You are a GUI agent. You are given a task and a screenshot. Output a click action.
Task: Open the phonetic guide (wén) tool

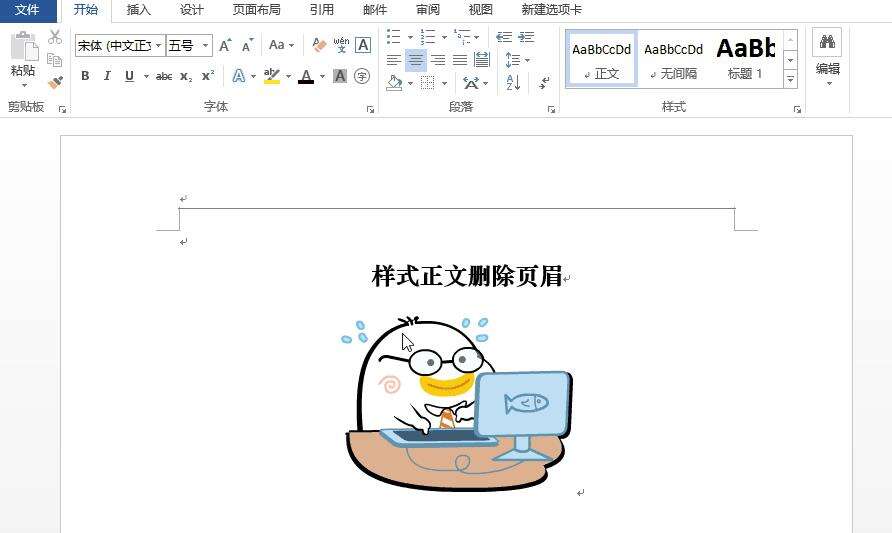tap(341, 45)
